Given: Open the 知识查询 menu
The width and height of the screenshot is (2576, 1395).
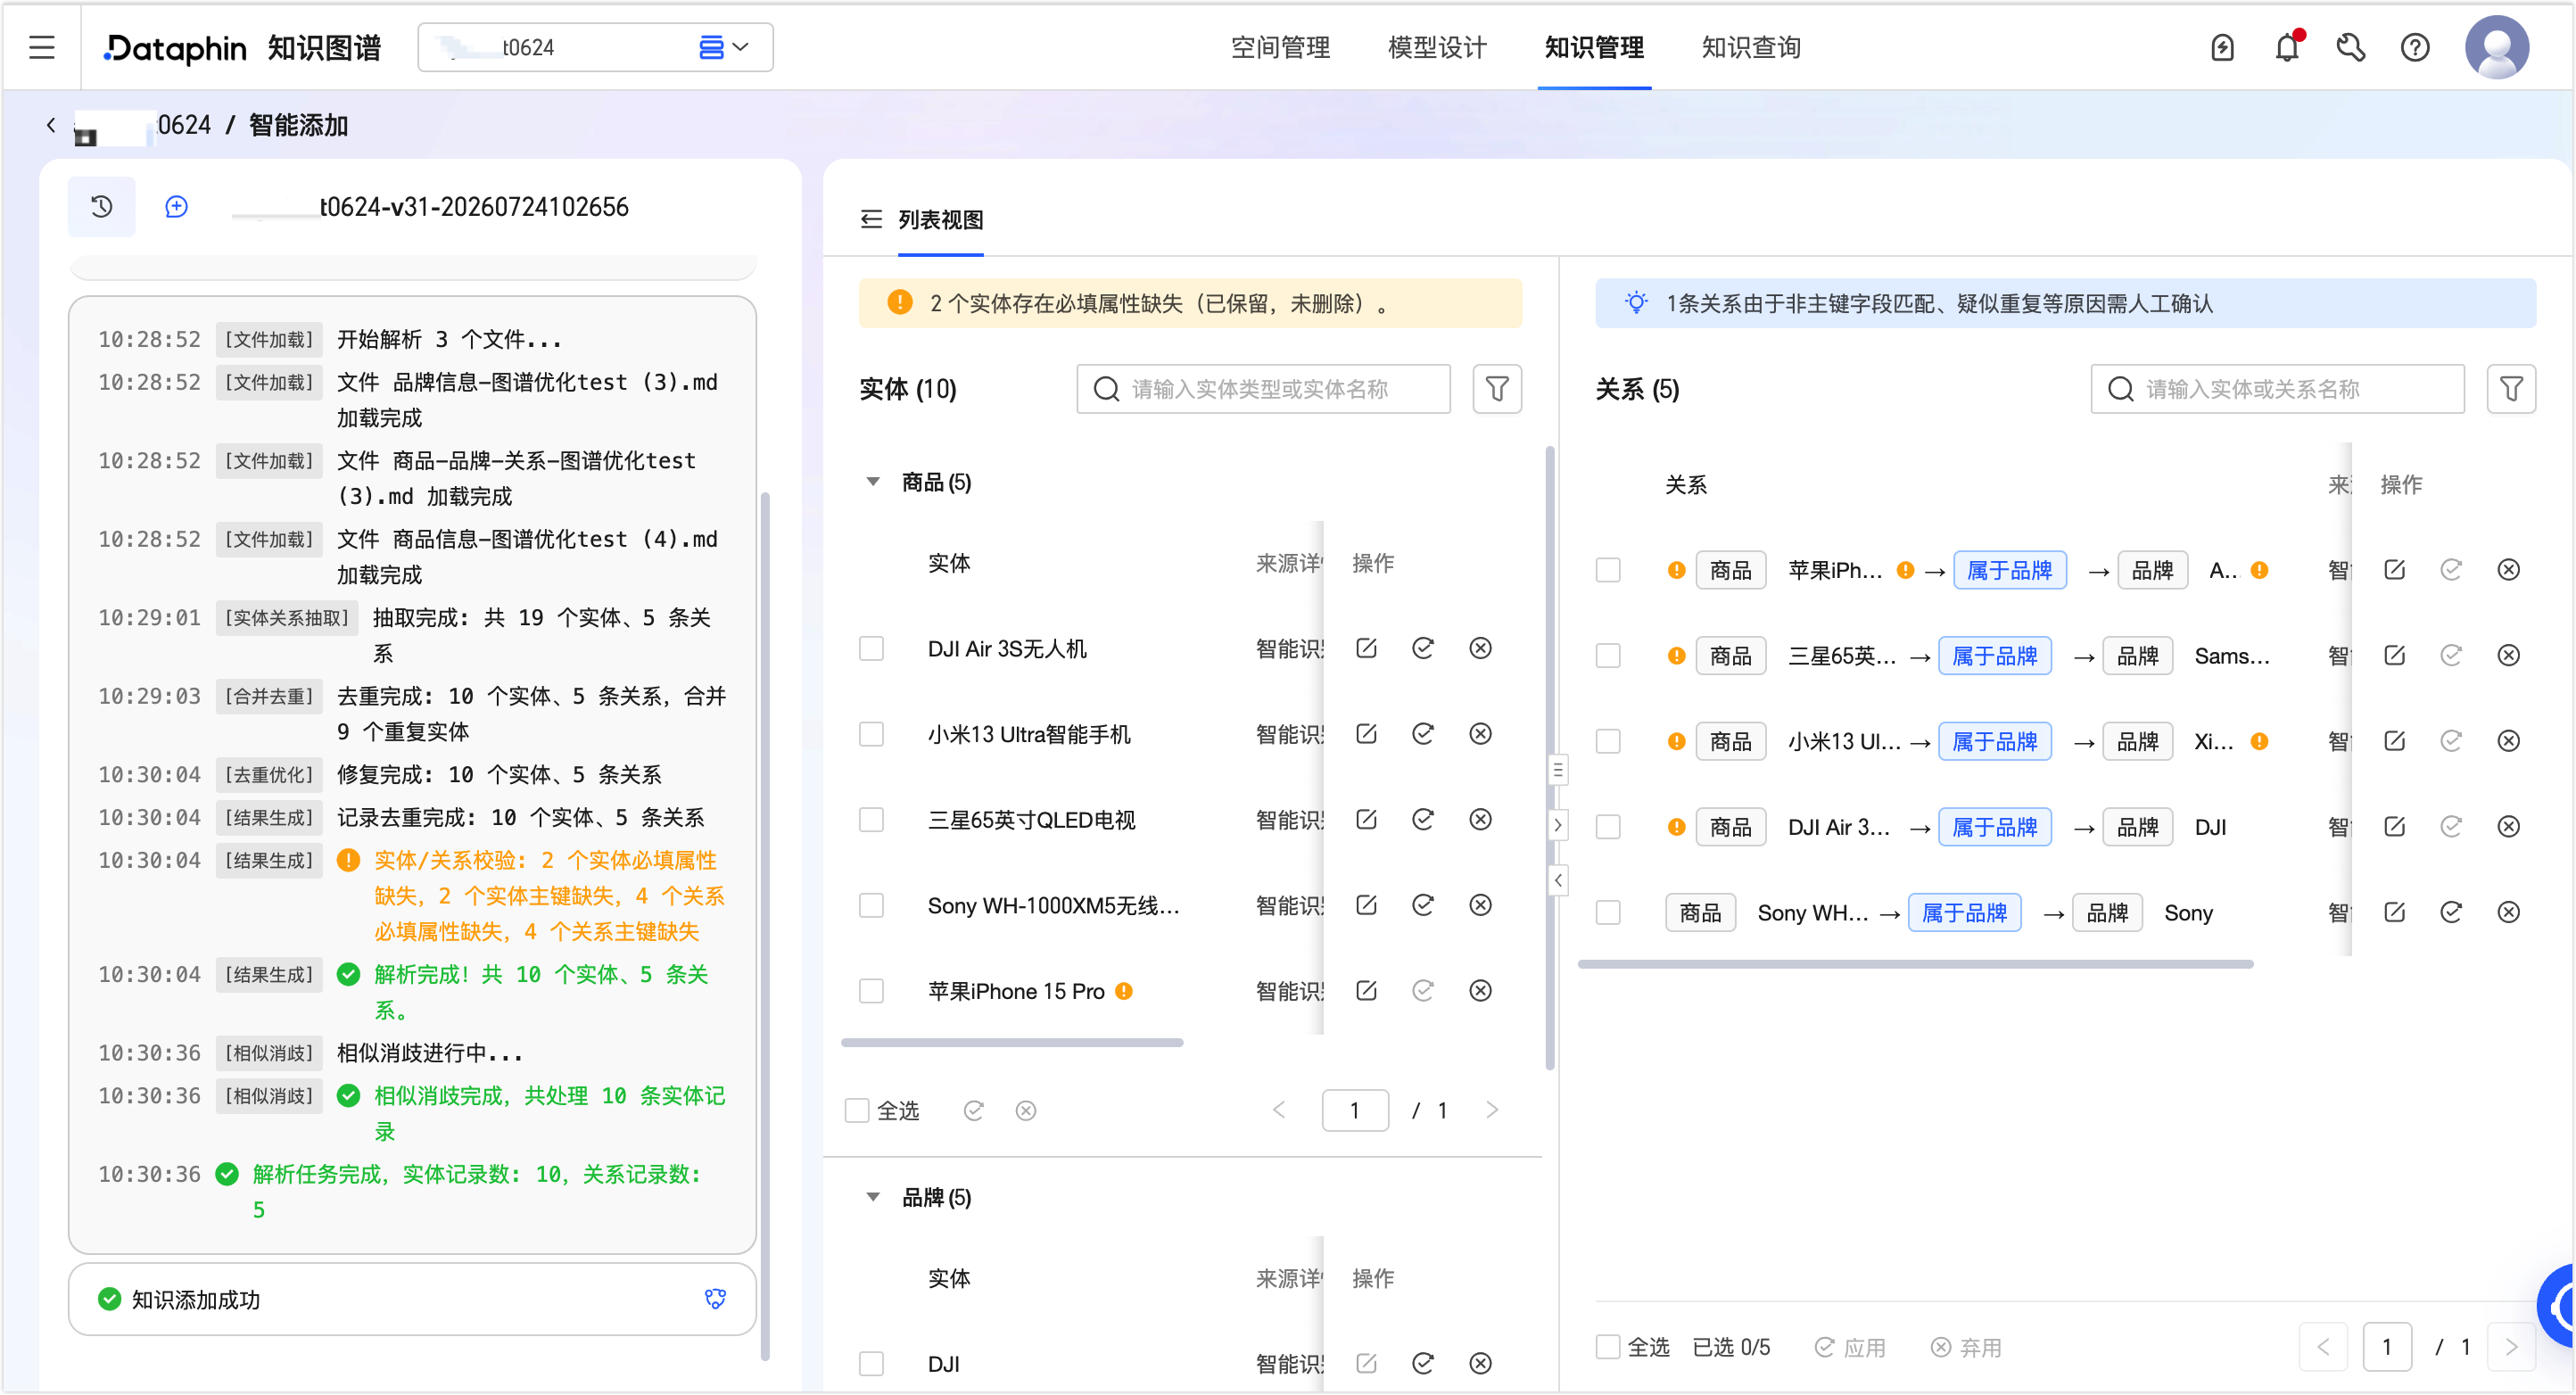Looking at the screenshot, I should 1751,47.
